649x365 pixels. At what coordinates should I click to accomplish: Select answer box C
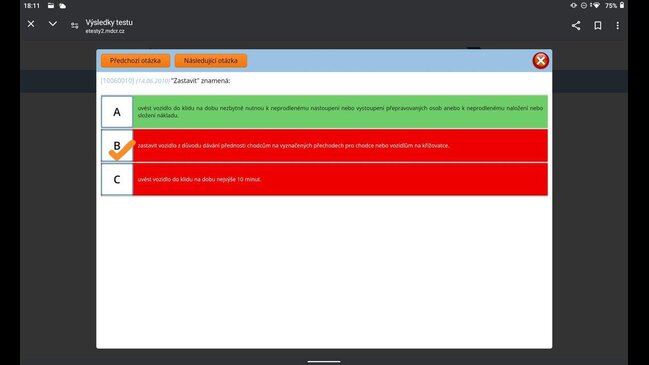117,179
